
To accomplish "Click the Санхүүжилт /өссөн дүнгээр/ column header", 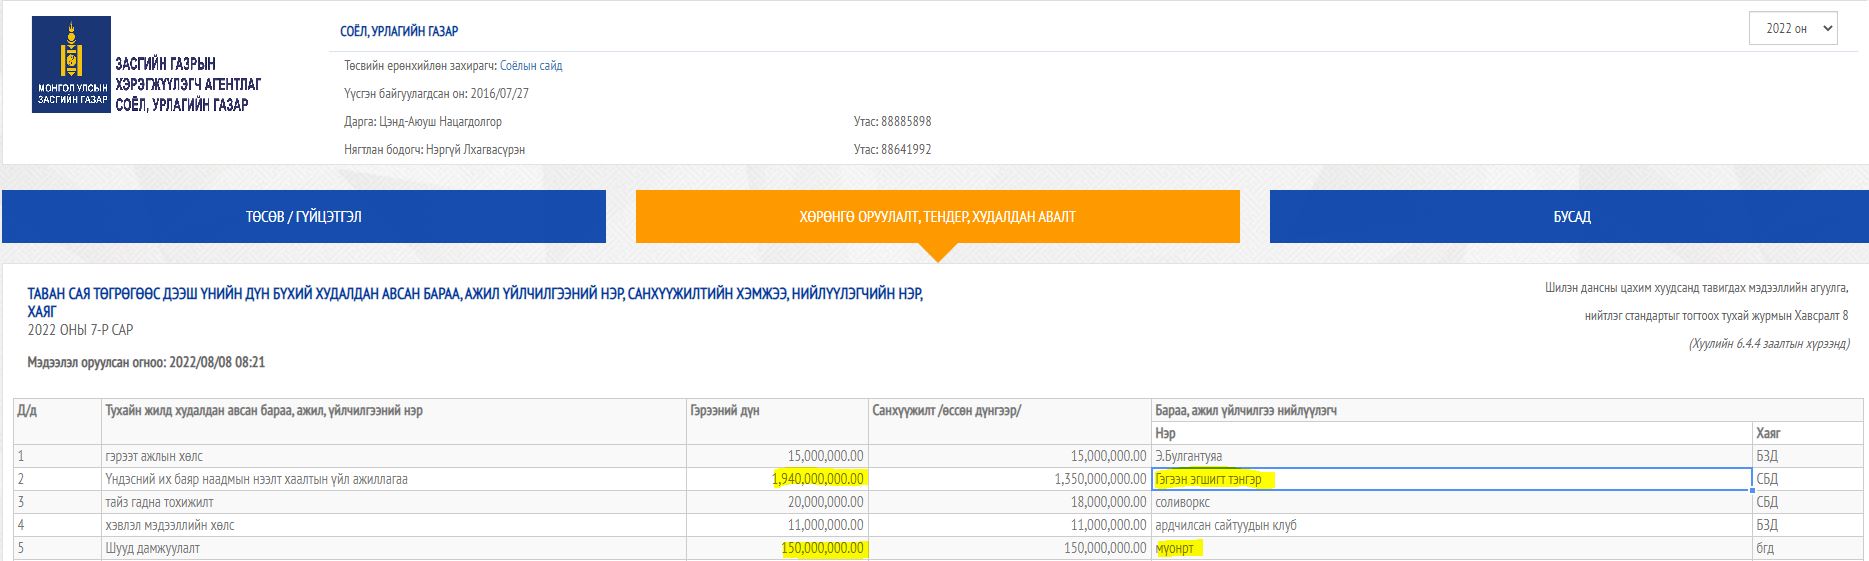I will (946, 411).
